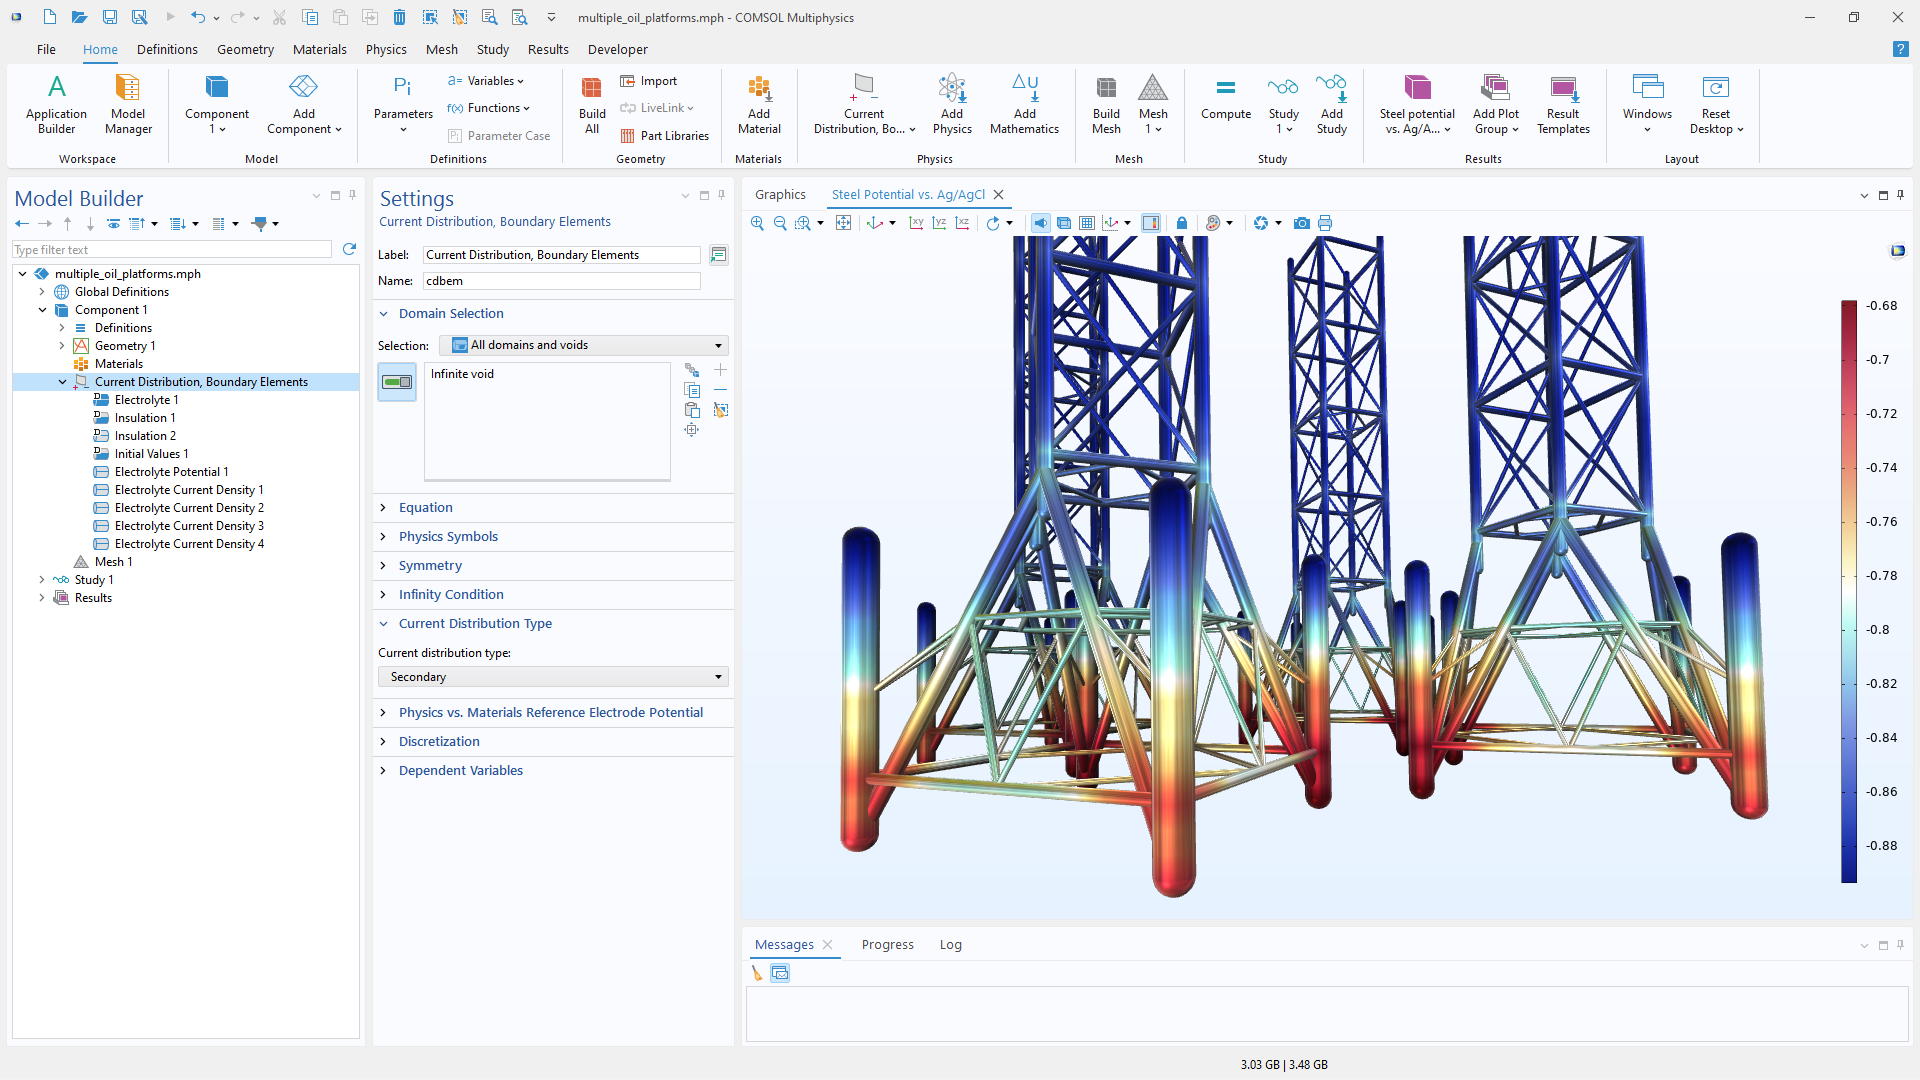
Task: Click the image snapshot camera icon
Action: click(x=1301, y=223)
